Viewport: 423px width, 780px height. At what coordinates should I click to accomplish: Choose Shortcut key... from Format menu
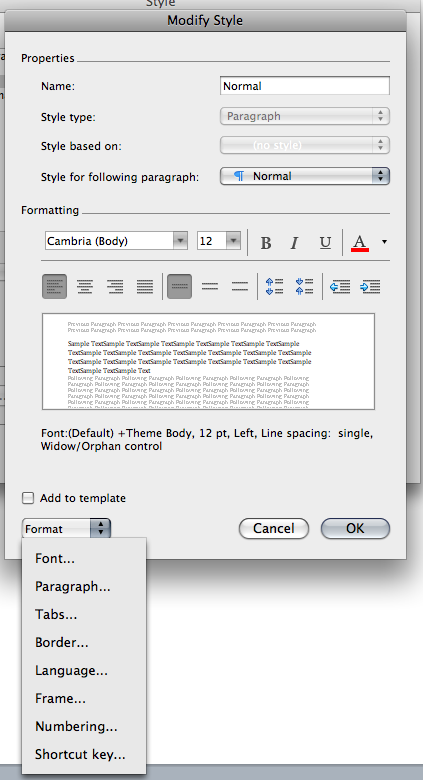[84, 754]
